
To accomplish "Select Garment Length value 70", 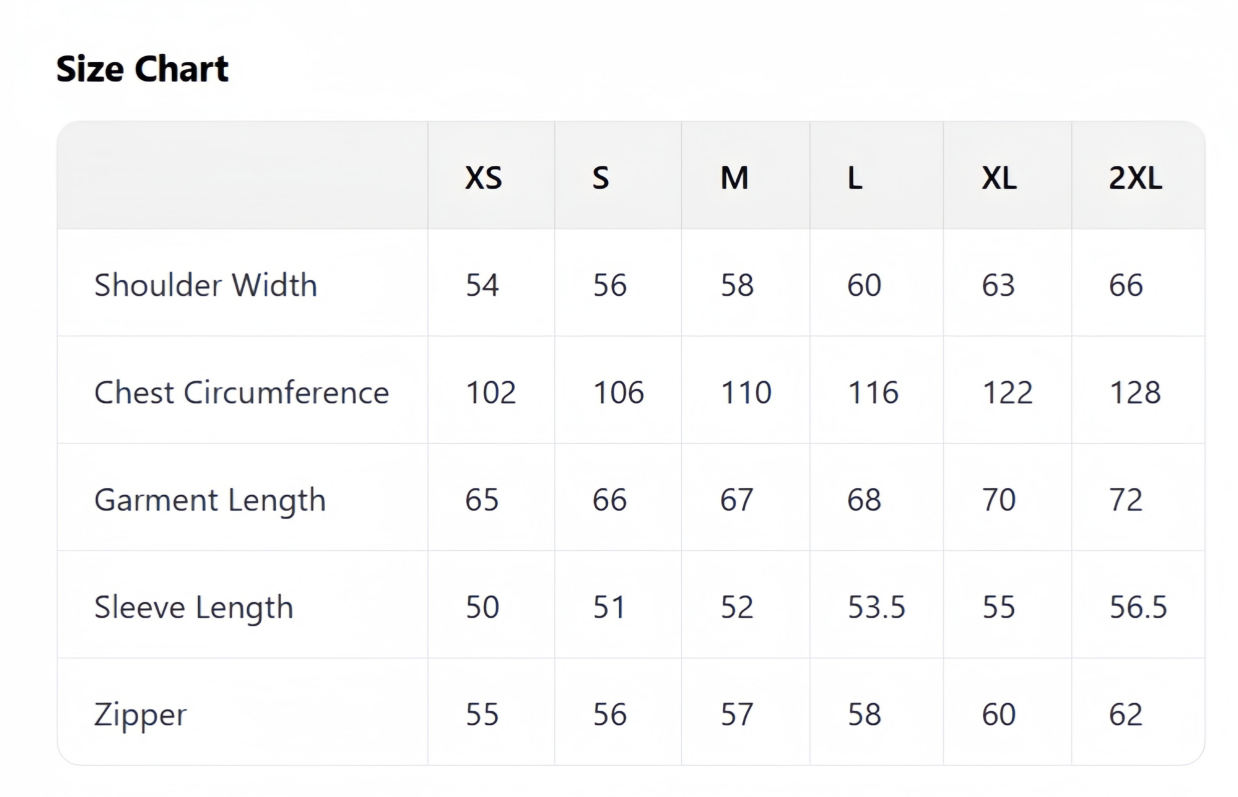I will click(x=998, y=499).
